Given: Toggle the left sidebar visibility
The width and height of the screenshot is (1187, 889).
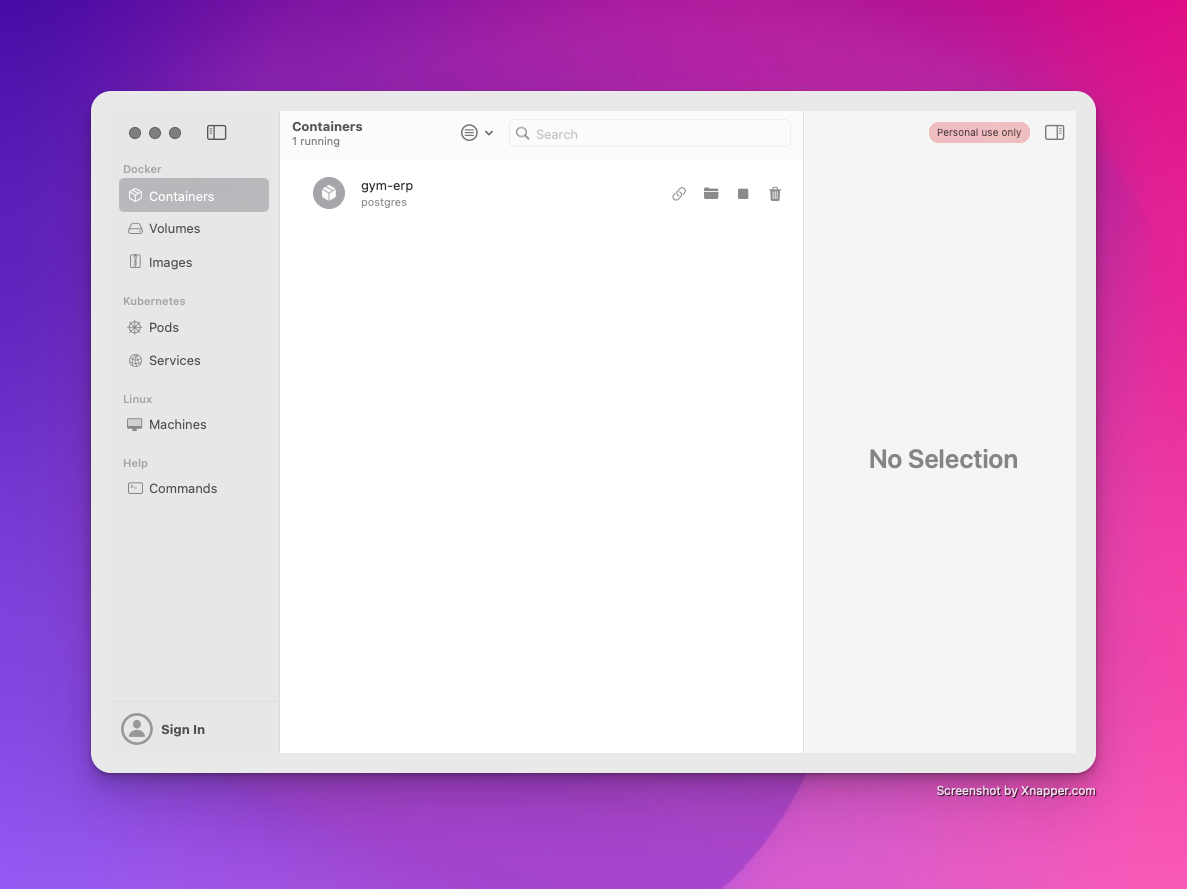Looking at the screenshot, I should (x=217, y=133).
